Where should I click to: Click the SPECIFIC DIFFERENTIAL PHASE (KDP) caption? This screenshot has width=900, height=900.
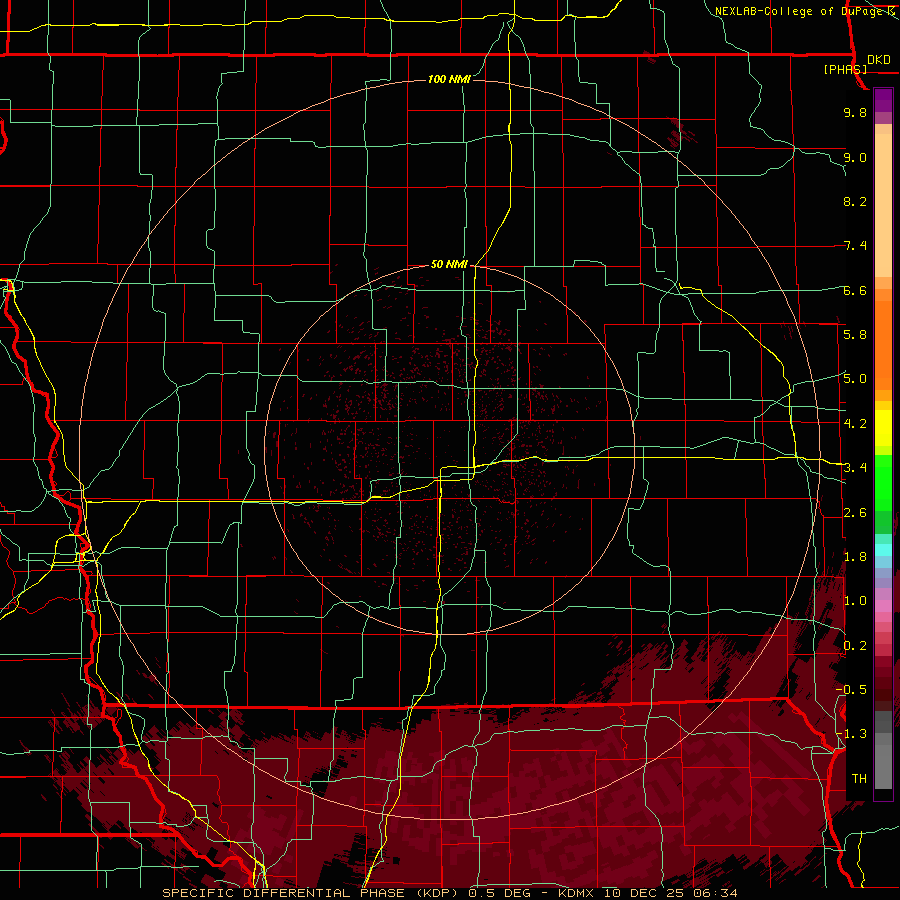[x=312, y=893]
